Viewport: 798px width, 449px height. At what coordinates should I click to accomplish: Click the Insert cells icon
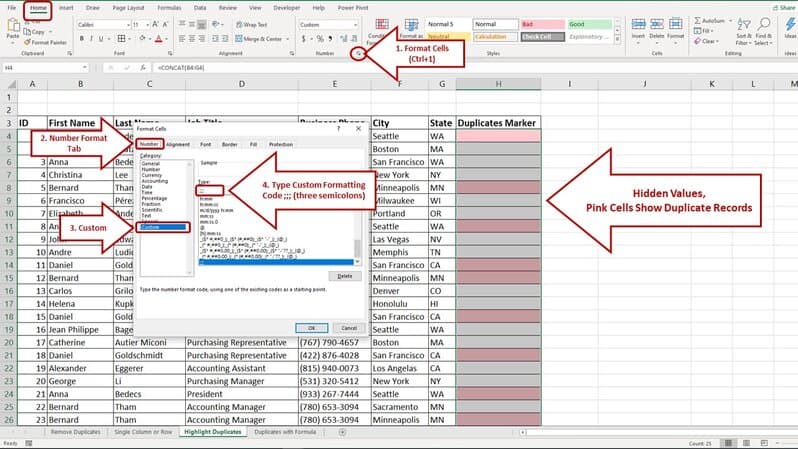click(638, 24)
